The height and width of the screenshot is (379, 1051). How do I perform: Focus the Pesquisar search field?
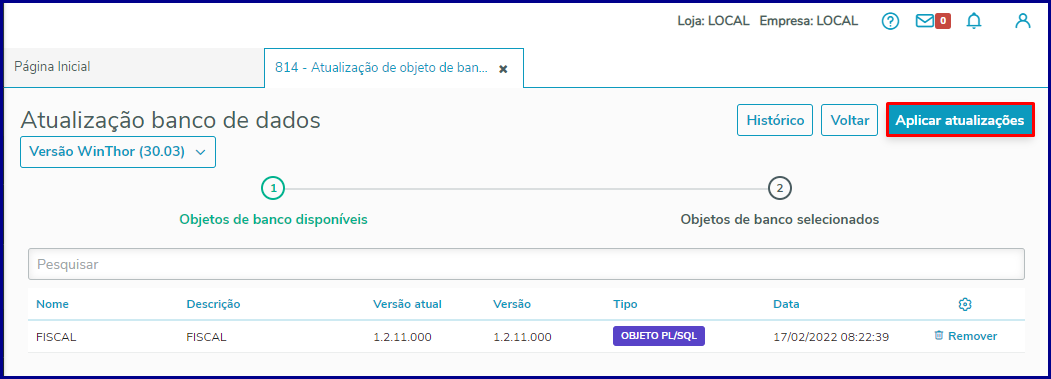coord(526,264)
